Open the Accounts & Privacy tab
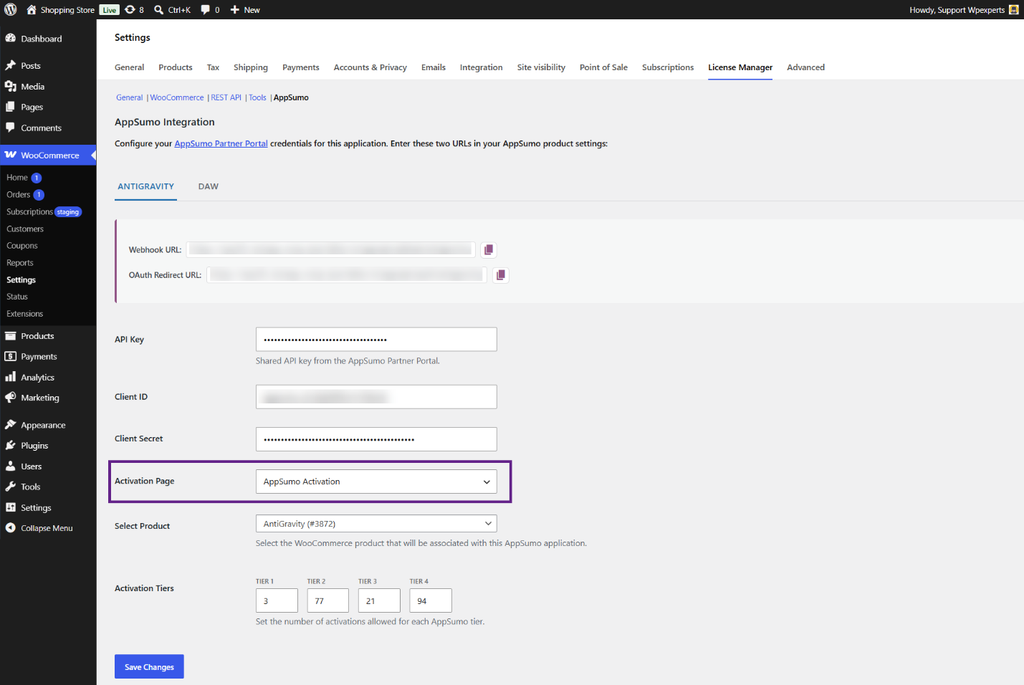 point(370,67)
